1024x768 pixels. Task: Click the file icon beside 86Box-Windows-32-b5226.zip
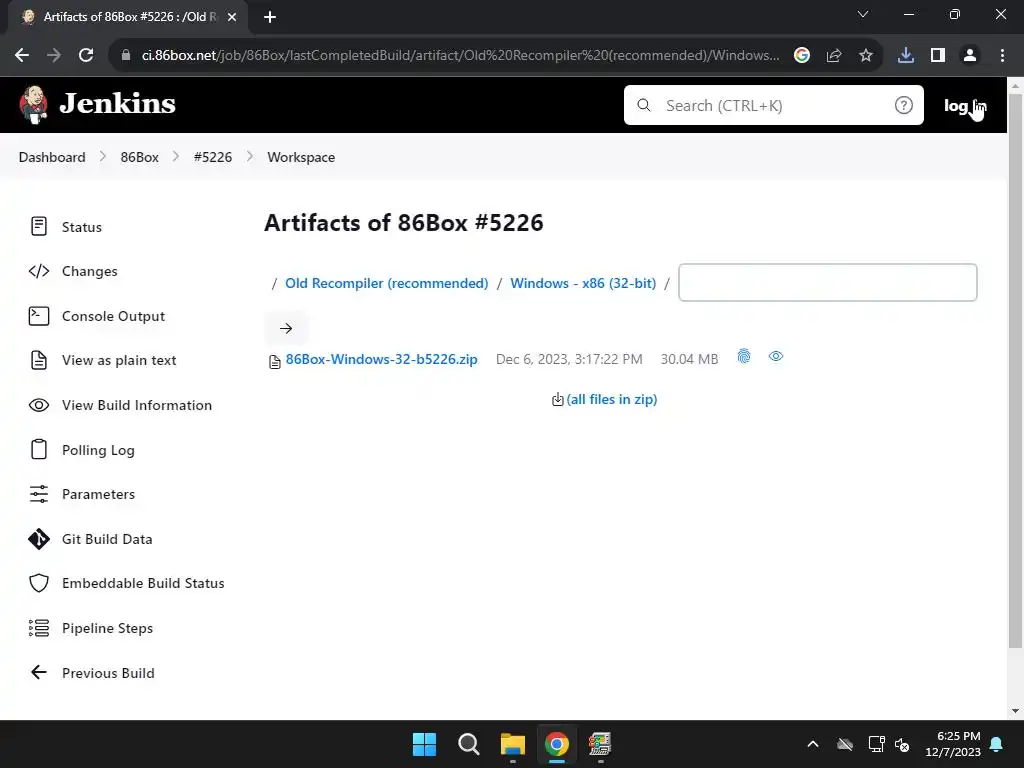(275, 361)
